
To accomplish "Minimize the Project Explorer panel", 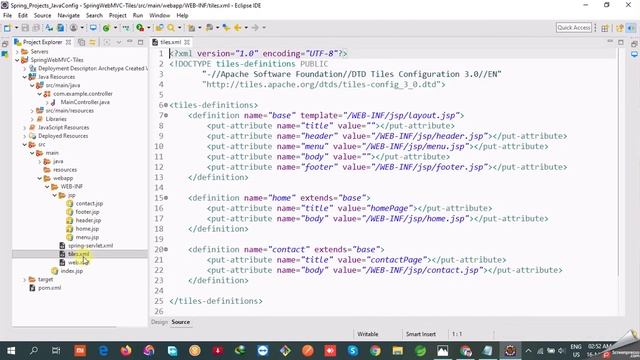I will tap(130, 42).
